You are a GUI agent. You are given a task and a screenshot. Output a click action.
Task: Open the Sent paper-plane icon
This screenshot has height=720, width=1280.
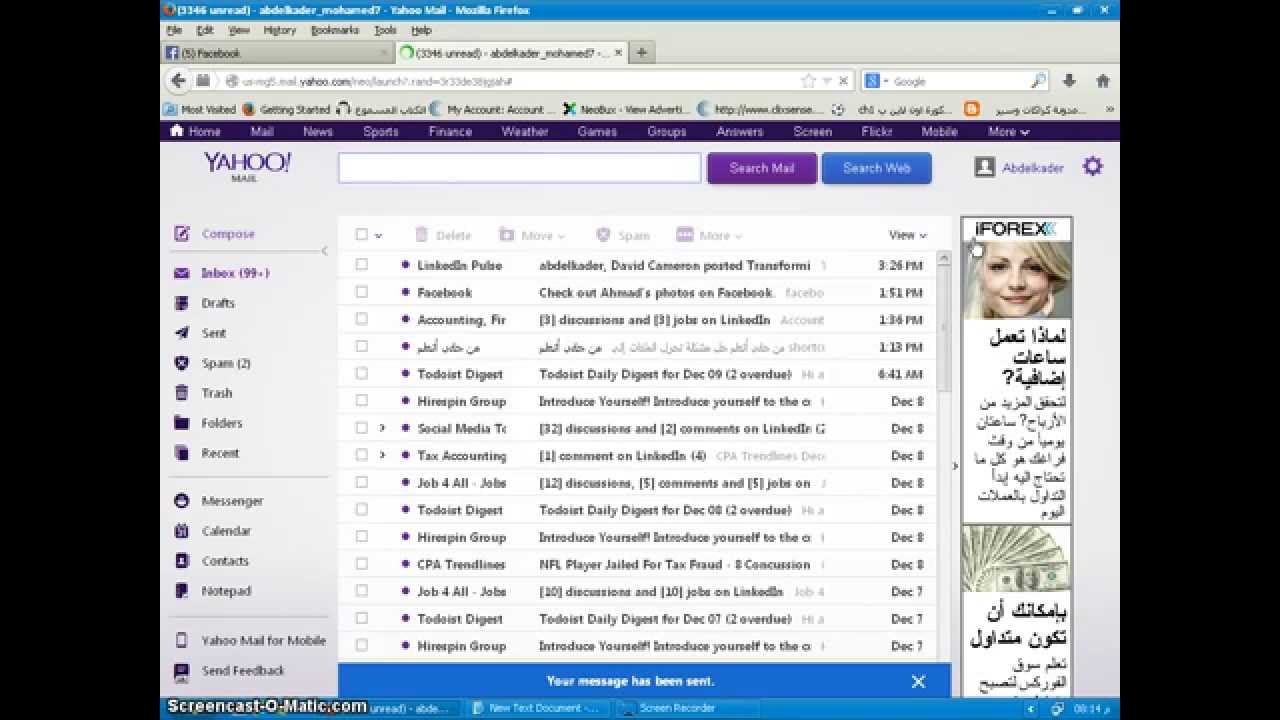pos(182,333)
